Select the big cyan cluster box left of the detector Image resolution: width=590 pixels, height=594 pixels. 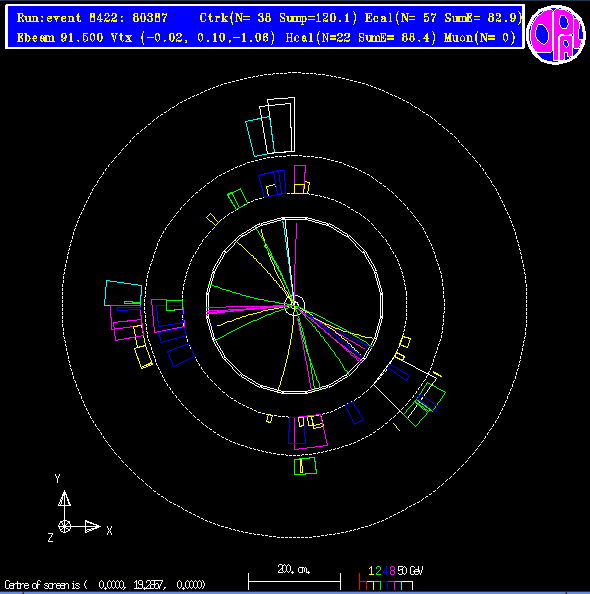click(x=123, y=293)
